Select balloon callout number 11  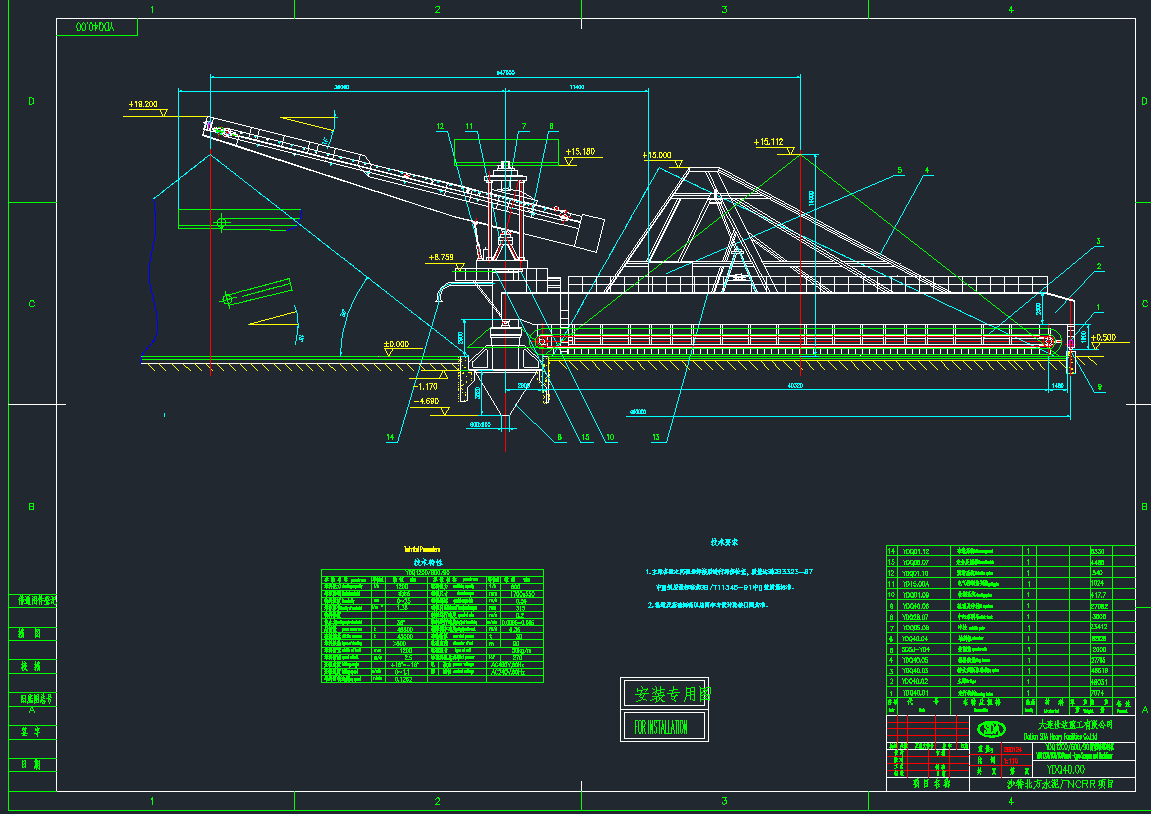click(469, 126)
